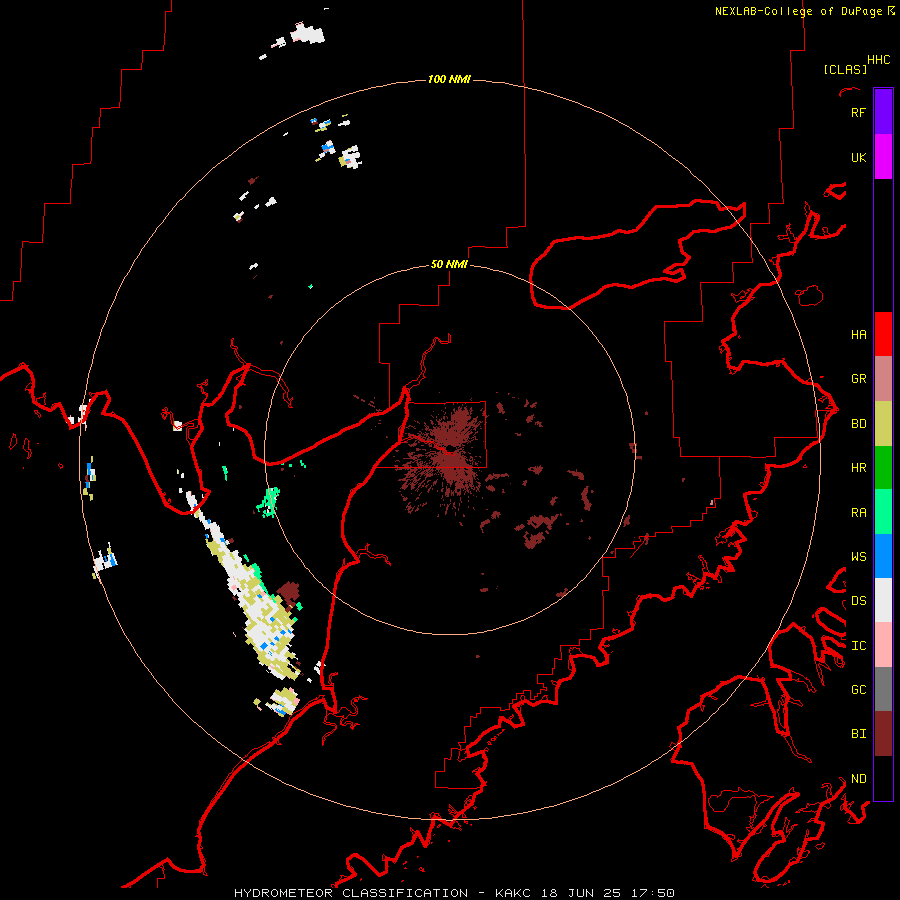Click the GR legend label
The width and height of the screenshot is (900, 900).
click(858, 379)
